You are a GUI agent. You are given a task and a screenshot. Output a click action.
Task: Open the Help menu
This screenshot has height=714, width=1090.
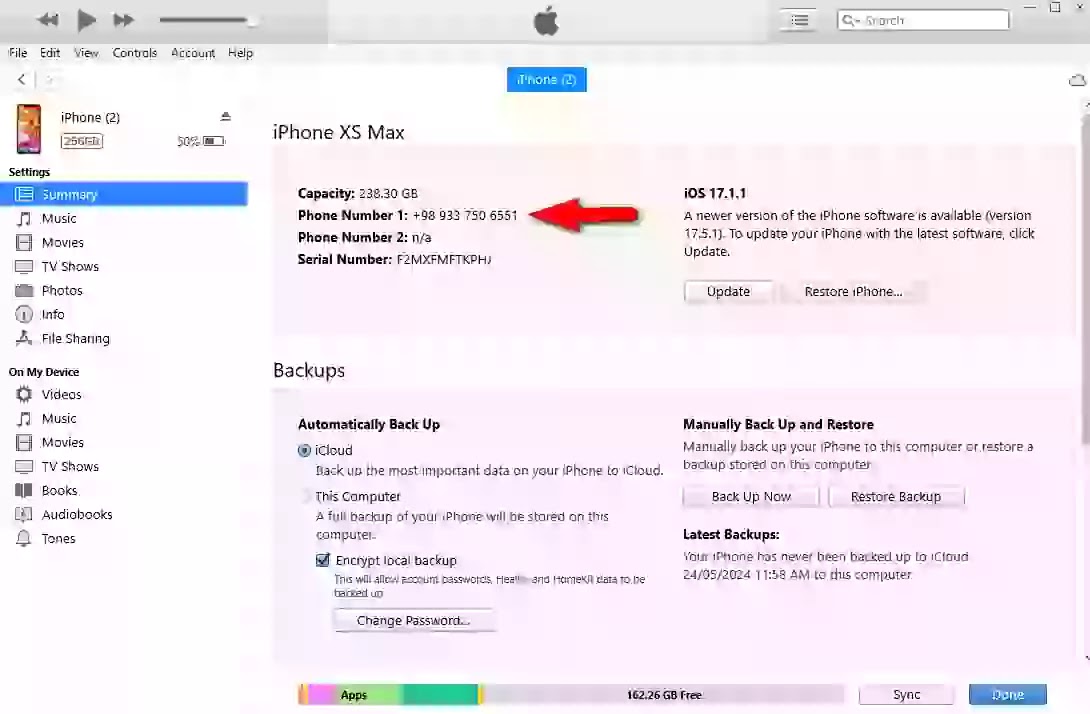click(241, 53)
